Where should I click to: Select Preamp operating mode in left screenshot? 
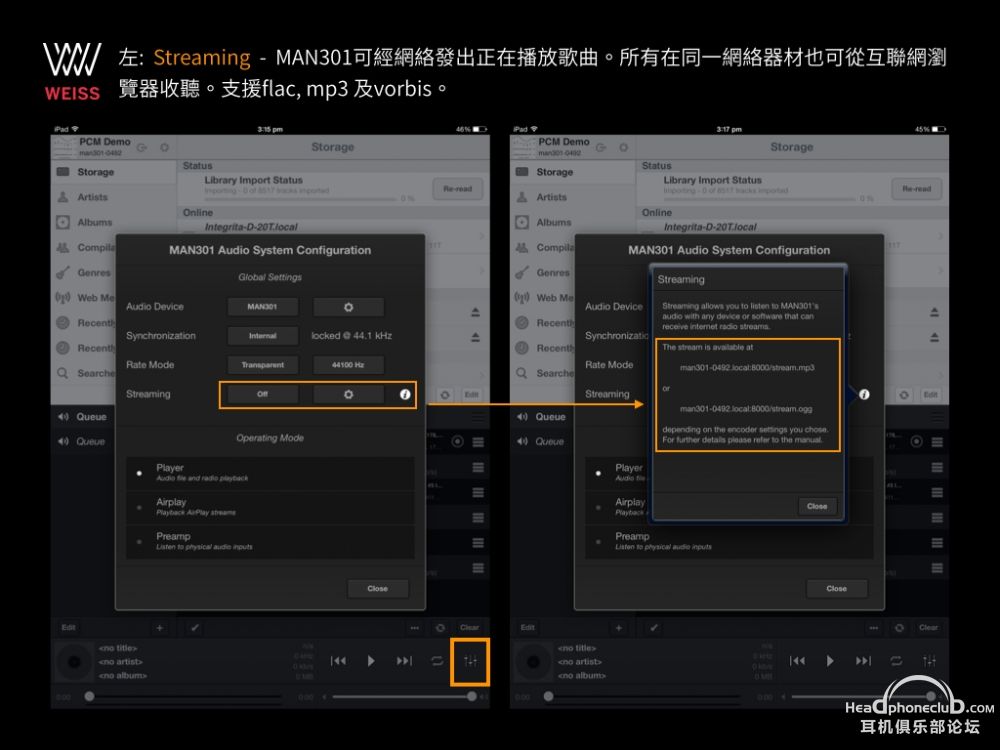click(x=270, y=542)
